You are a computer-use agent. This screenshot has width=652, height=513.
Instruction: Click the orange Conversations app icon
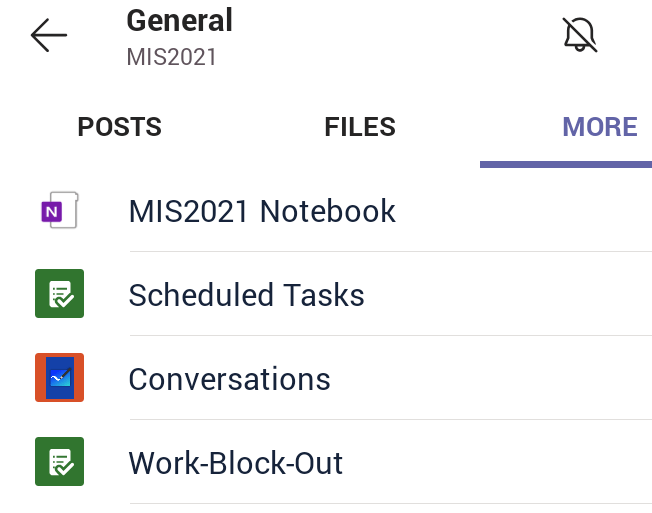(x=59, y=378)
